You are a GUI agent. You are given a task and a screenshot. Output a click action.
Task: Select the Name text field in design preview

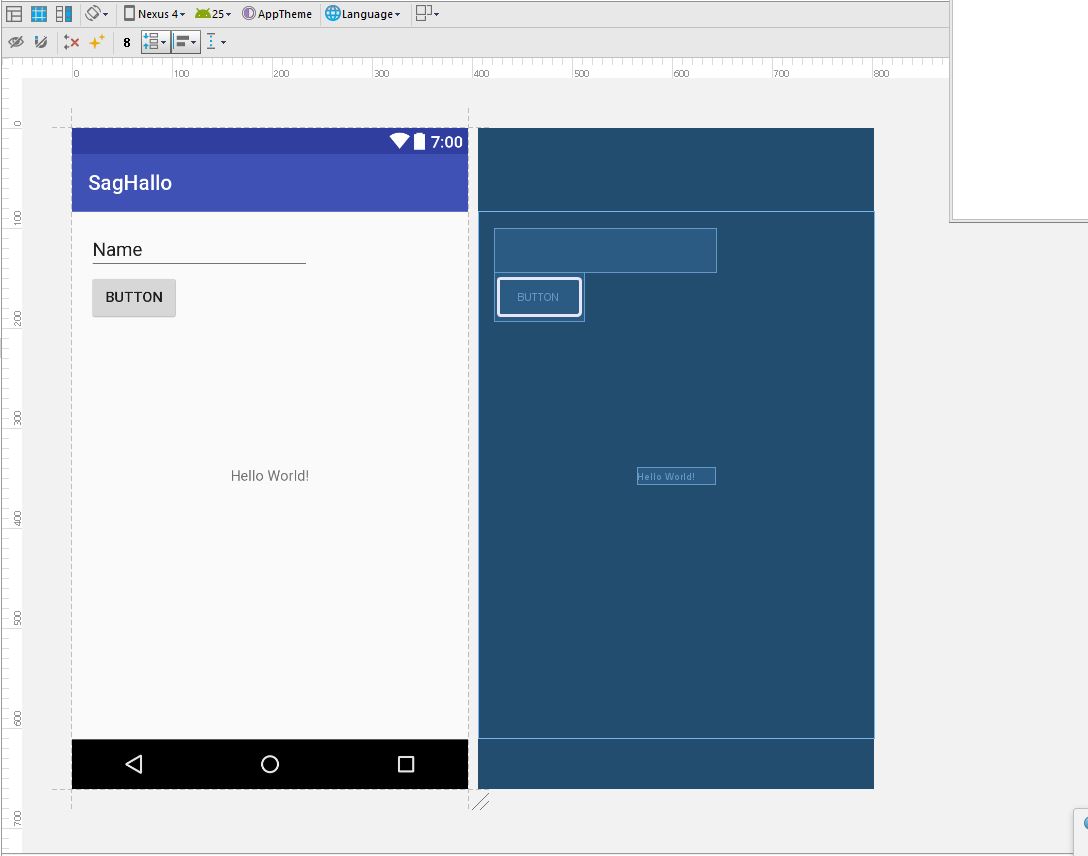[198, 250]
